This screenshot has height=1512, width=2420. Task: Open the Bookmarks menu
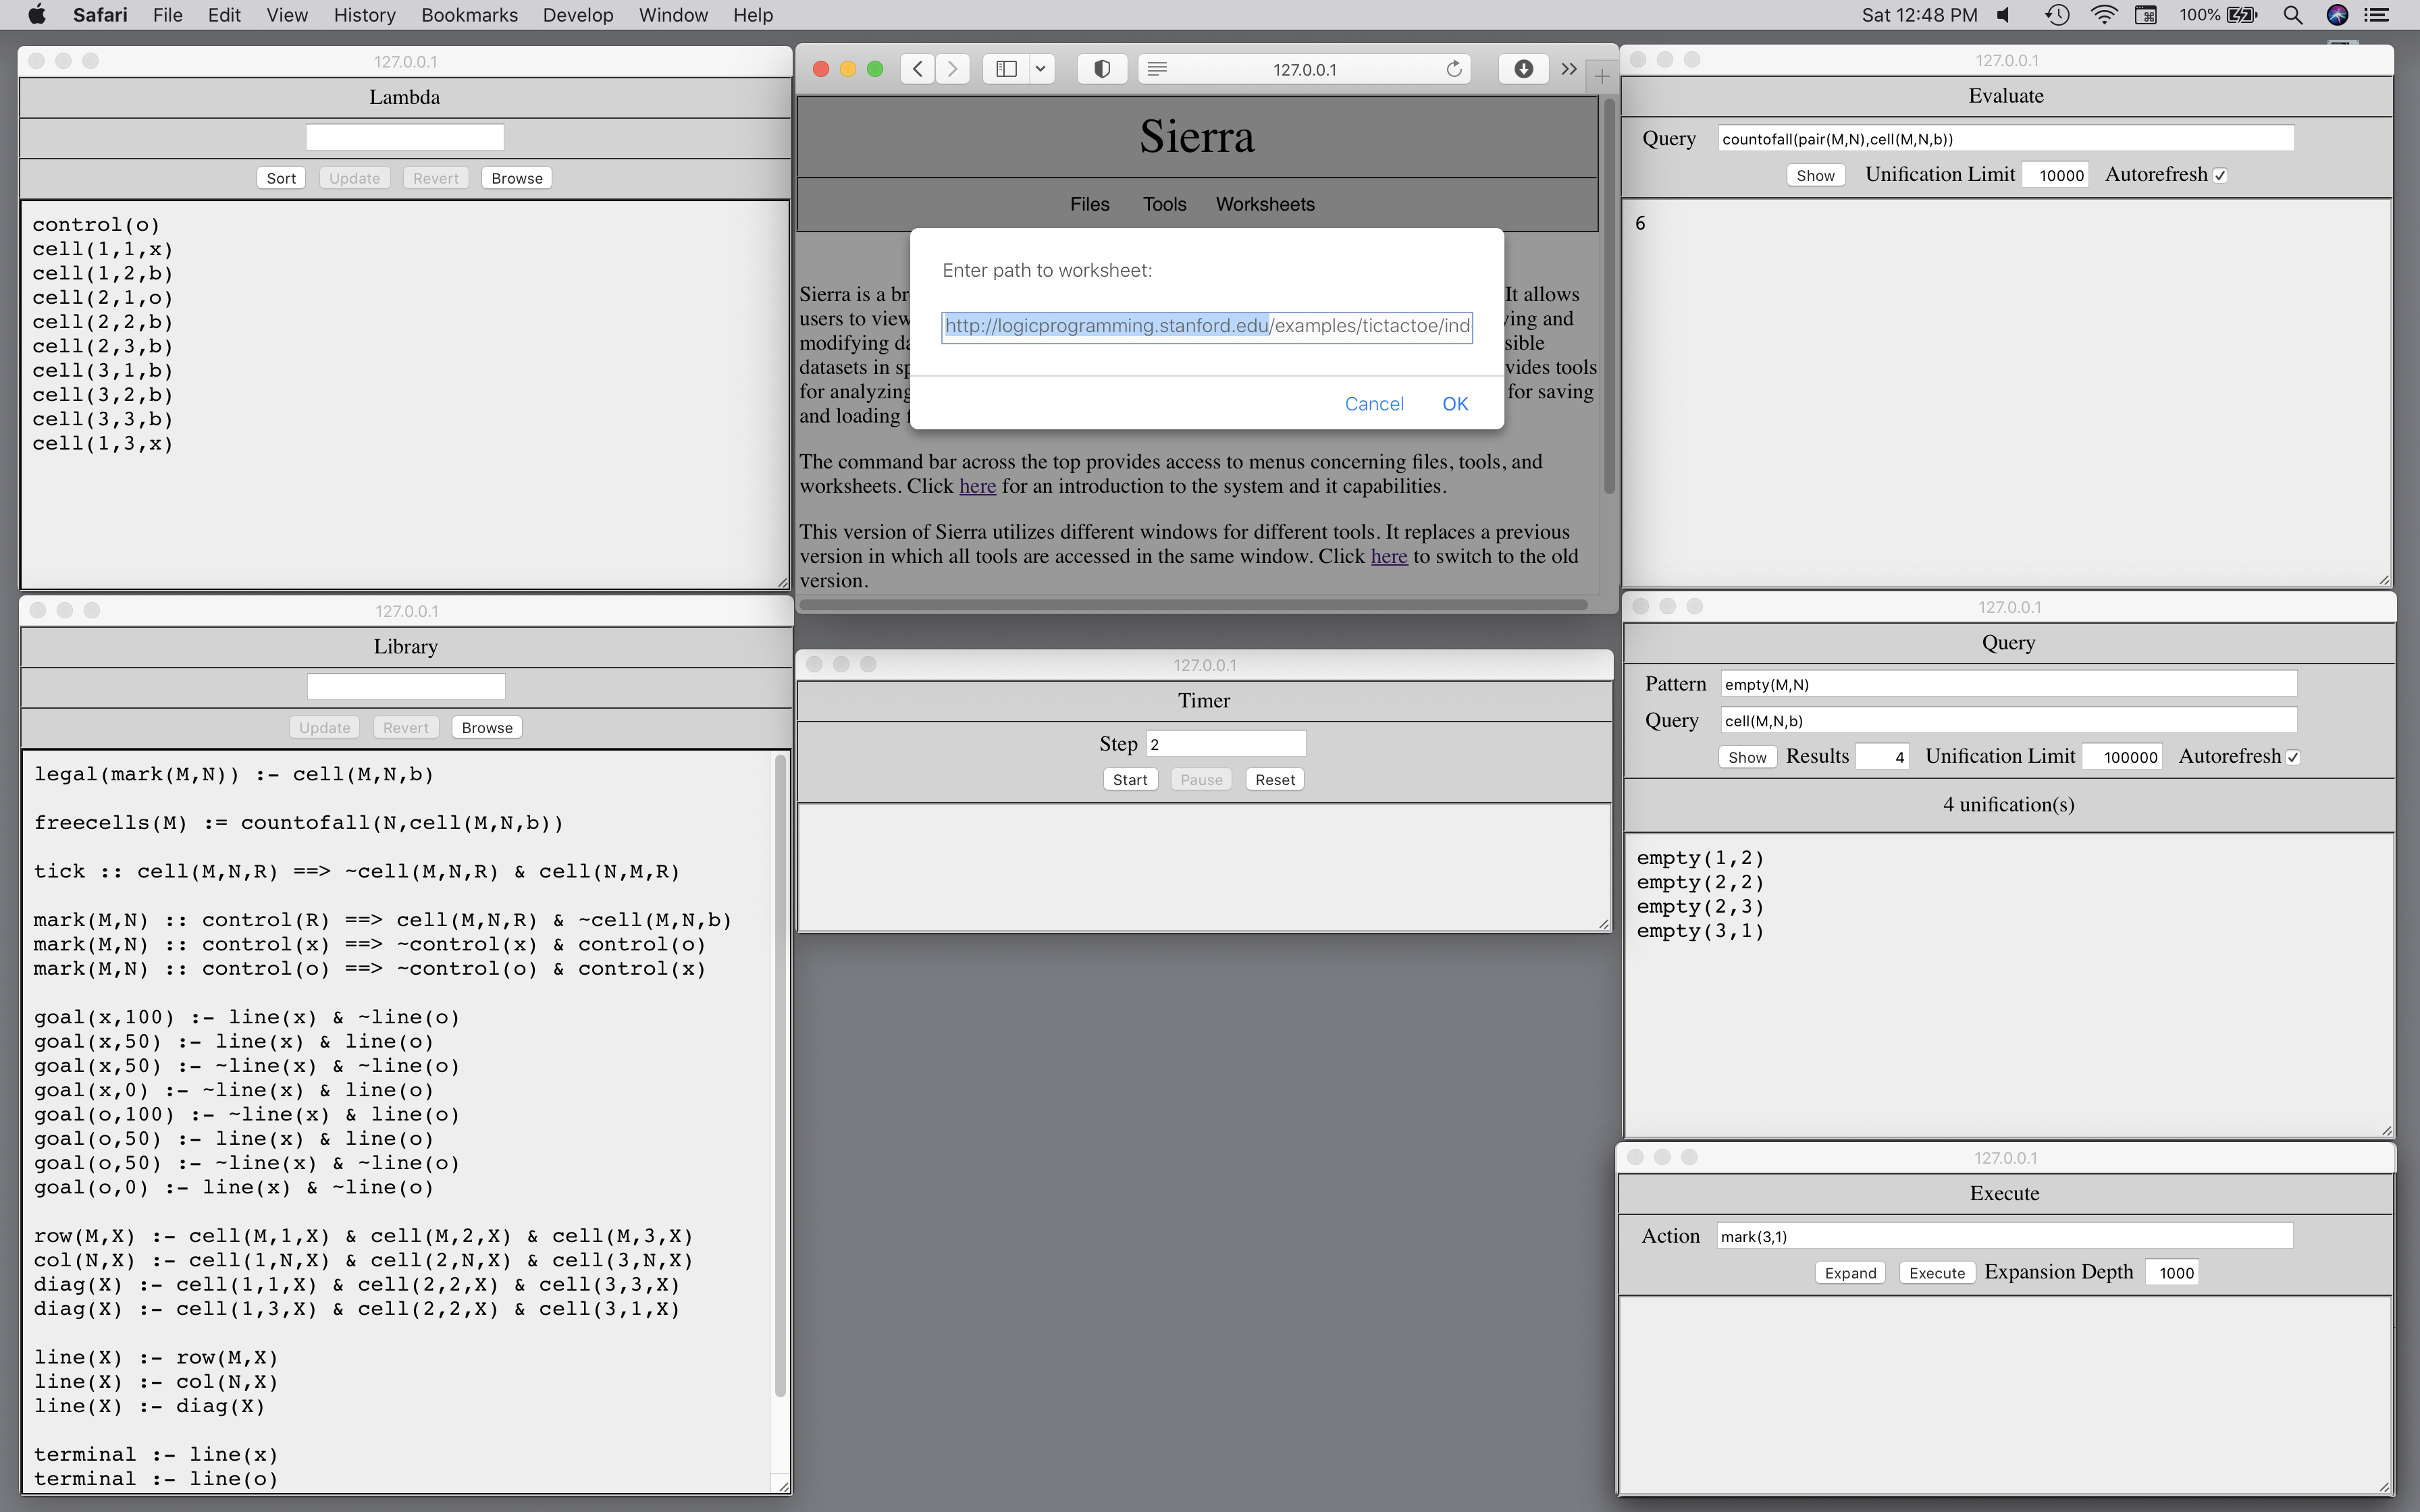(469, 15)
